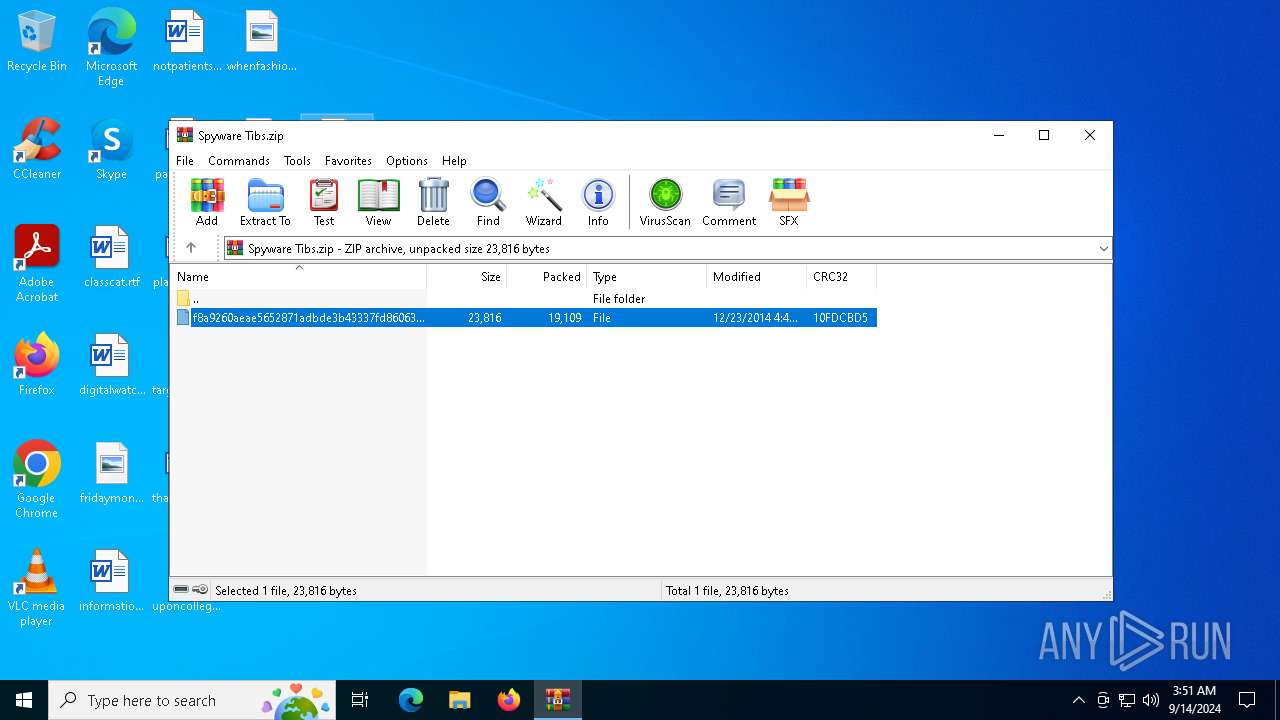1280x720 pixels.
Task: Open the Recycle Bin desktop icon
Action: tap(37, 42)
